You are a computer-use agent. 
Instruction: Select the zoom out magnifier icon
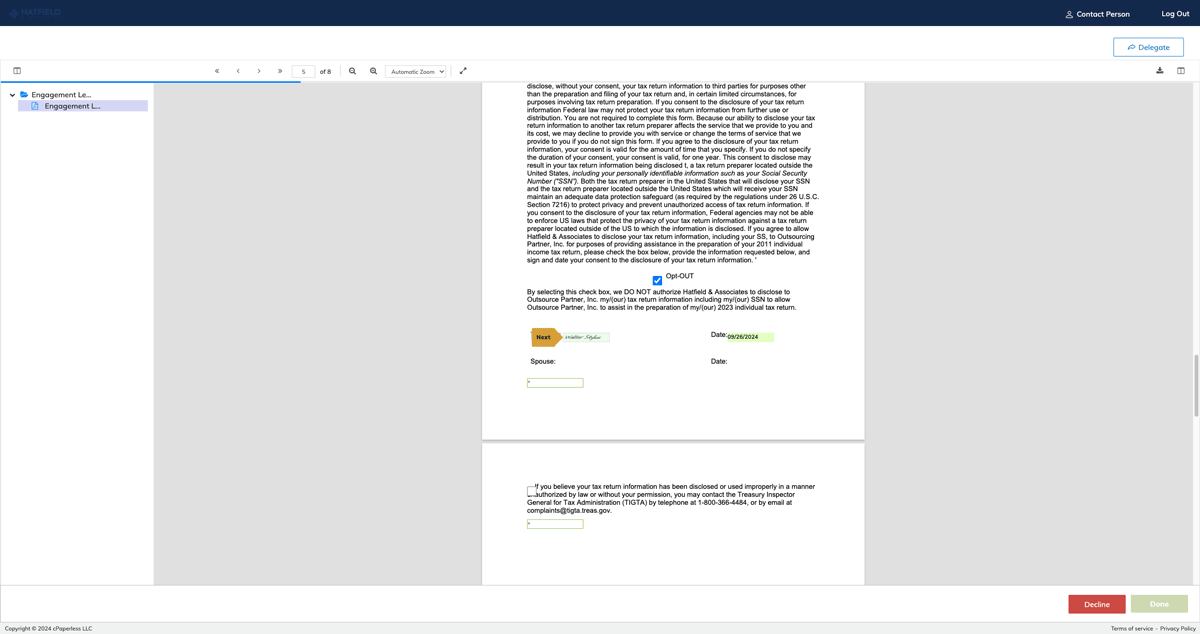tap(352, 71)
